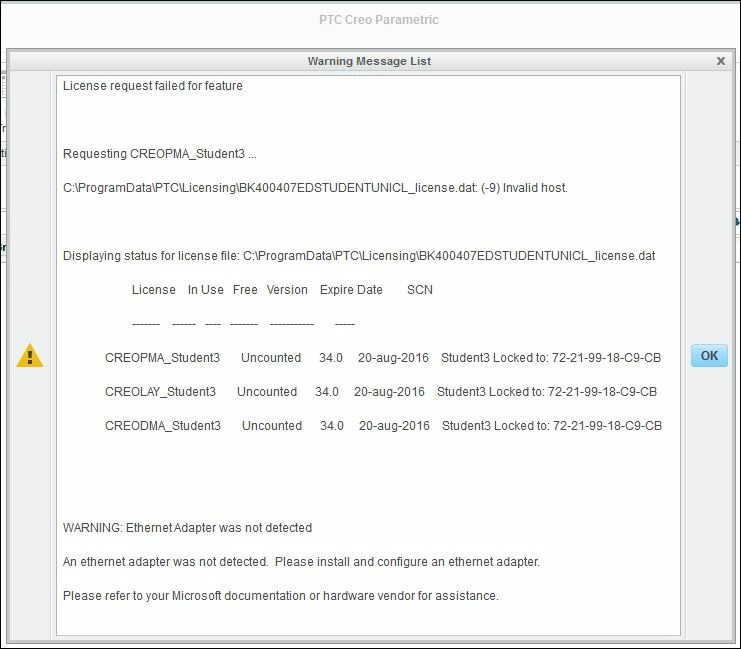Click 'WARNING: Ethernet Adapter was not detected'

point(188,528)
